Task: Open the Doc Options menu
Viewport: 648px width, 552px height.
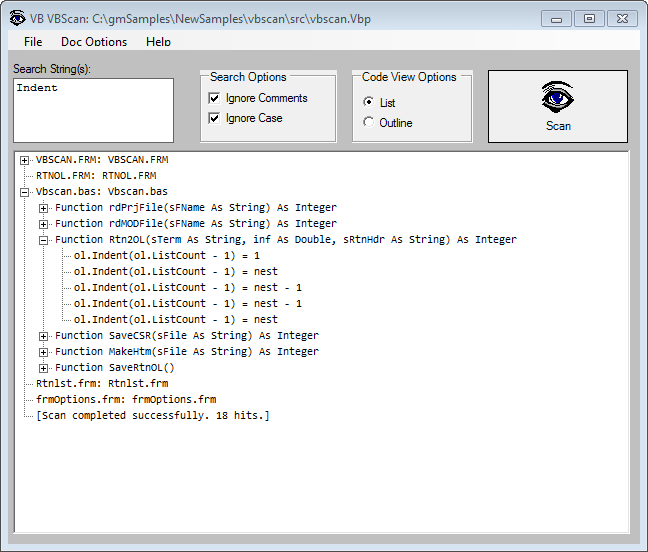Action: (x=94, y=42)
